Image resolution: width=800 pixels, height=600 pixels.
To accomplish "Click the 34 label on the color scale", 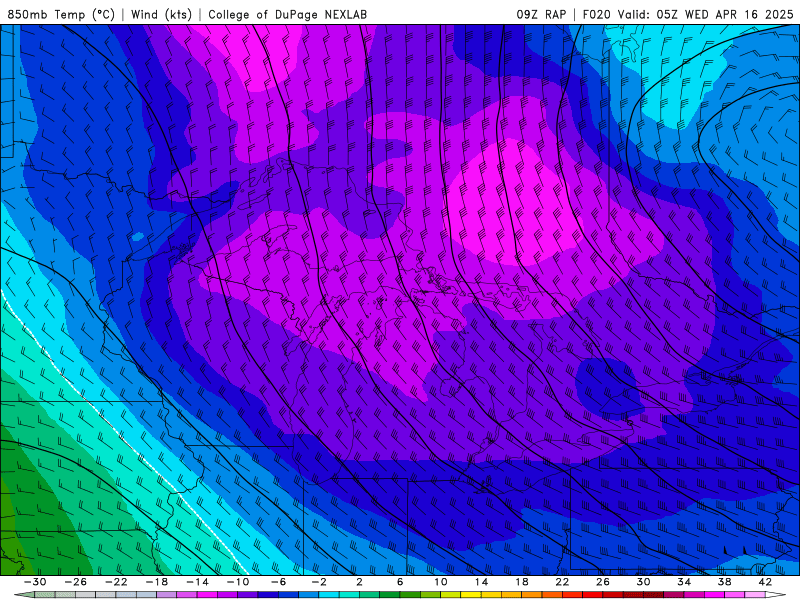I will coord(684,582).
